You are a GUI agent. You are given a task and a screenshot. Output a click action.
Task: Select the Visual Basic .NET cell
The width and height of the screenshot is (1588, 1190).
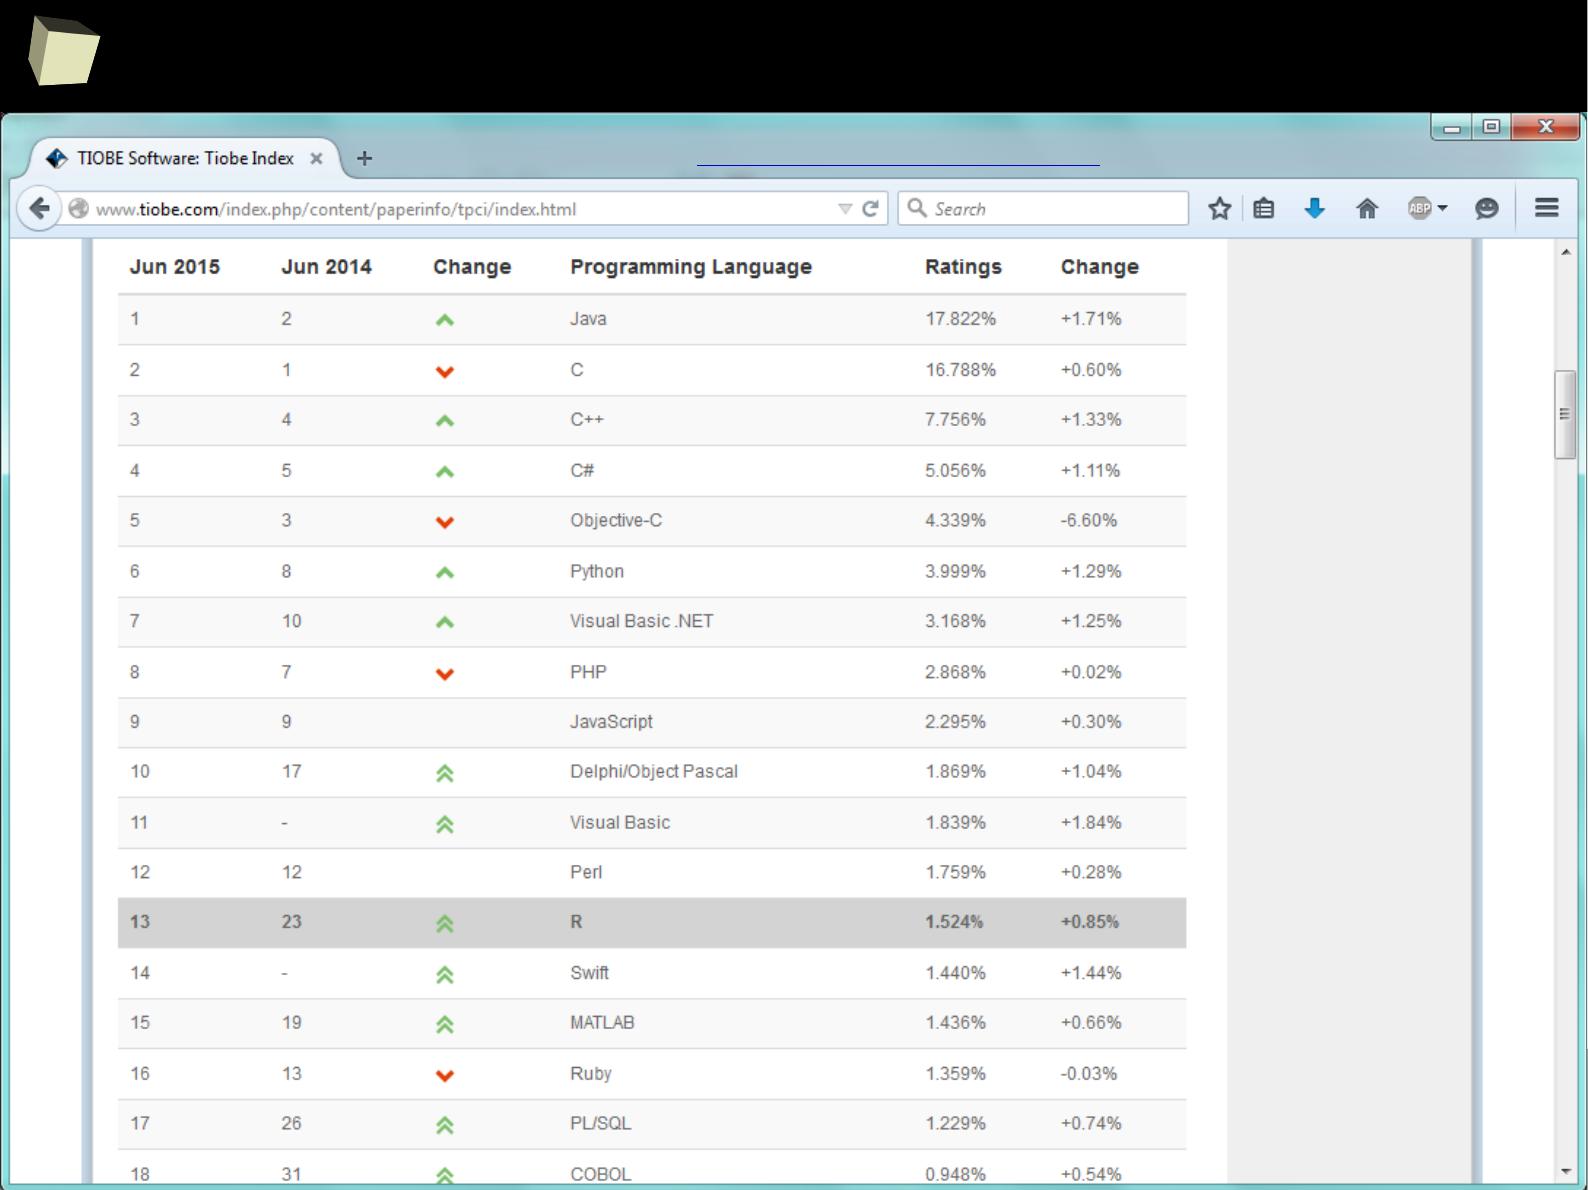click(642, 621)
